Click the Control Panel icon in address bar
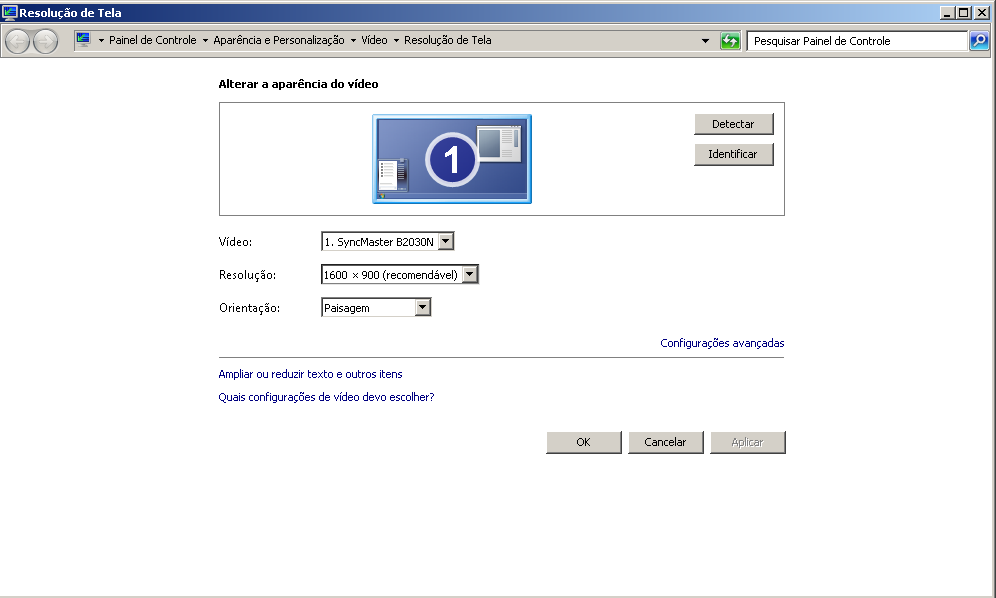The height and width of the screenshot is (598, 996). (x=83, y=40)
